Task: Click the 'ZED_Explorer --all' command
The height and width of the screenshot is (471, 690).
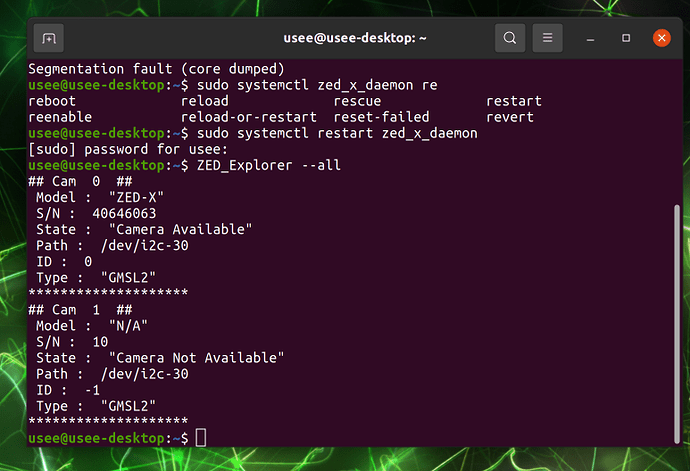Action: click(268, 165)
